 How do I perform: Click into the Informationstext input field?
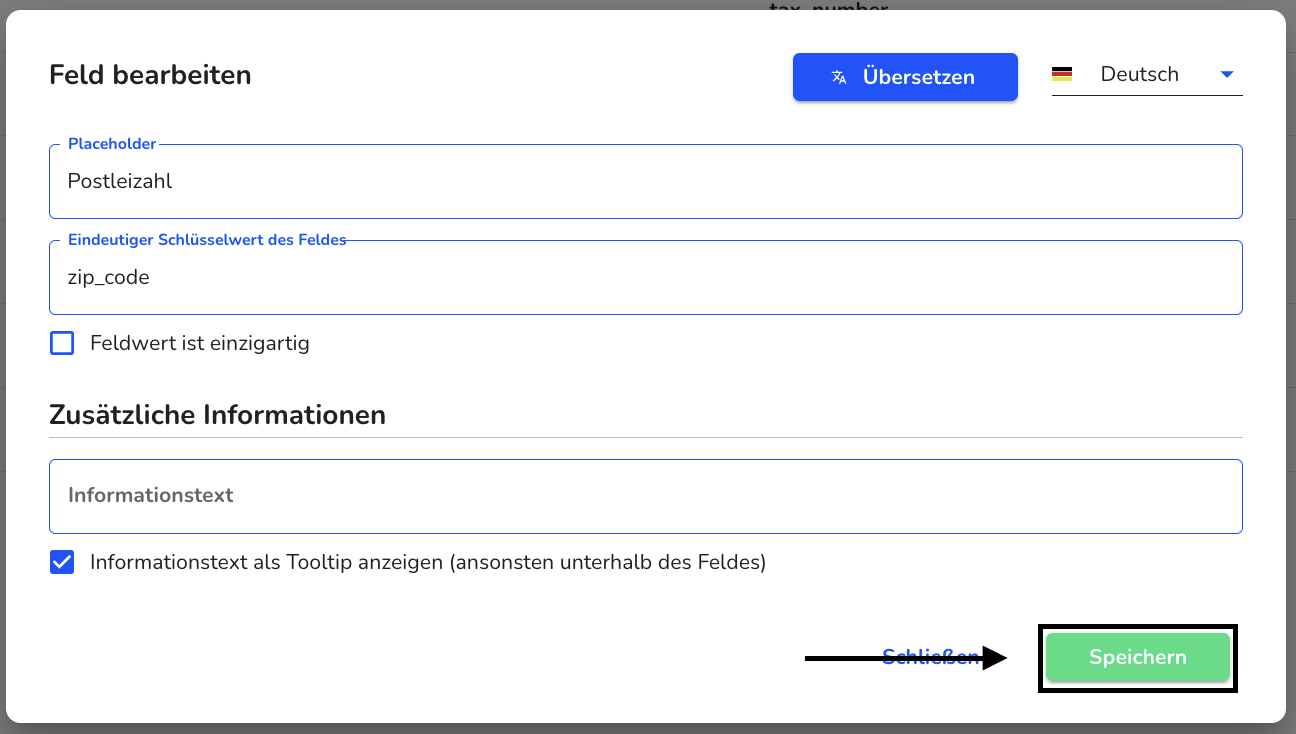click(x=646, y=496)
